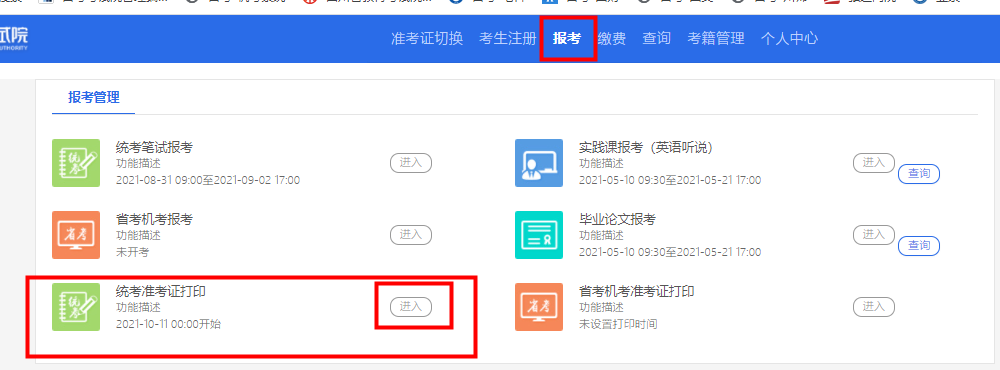Click 查询 button beside 实践课报考
1000x370 pixels.
point(919,174)
